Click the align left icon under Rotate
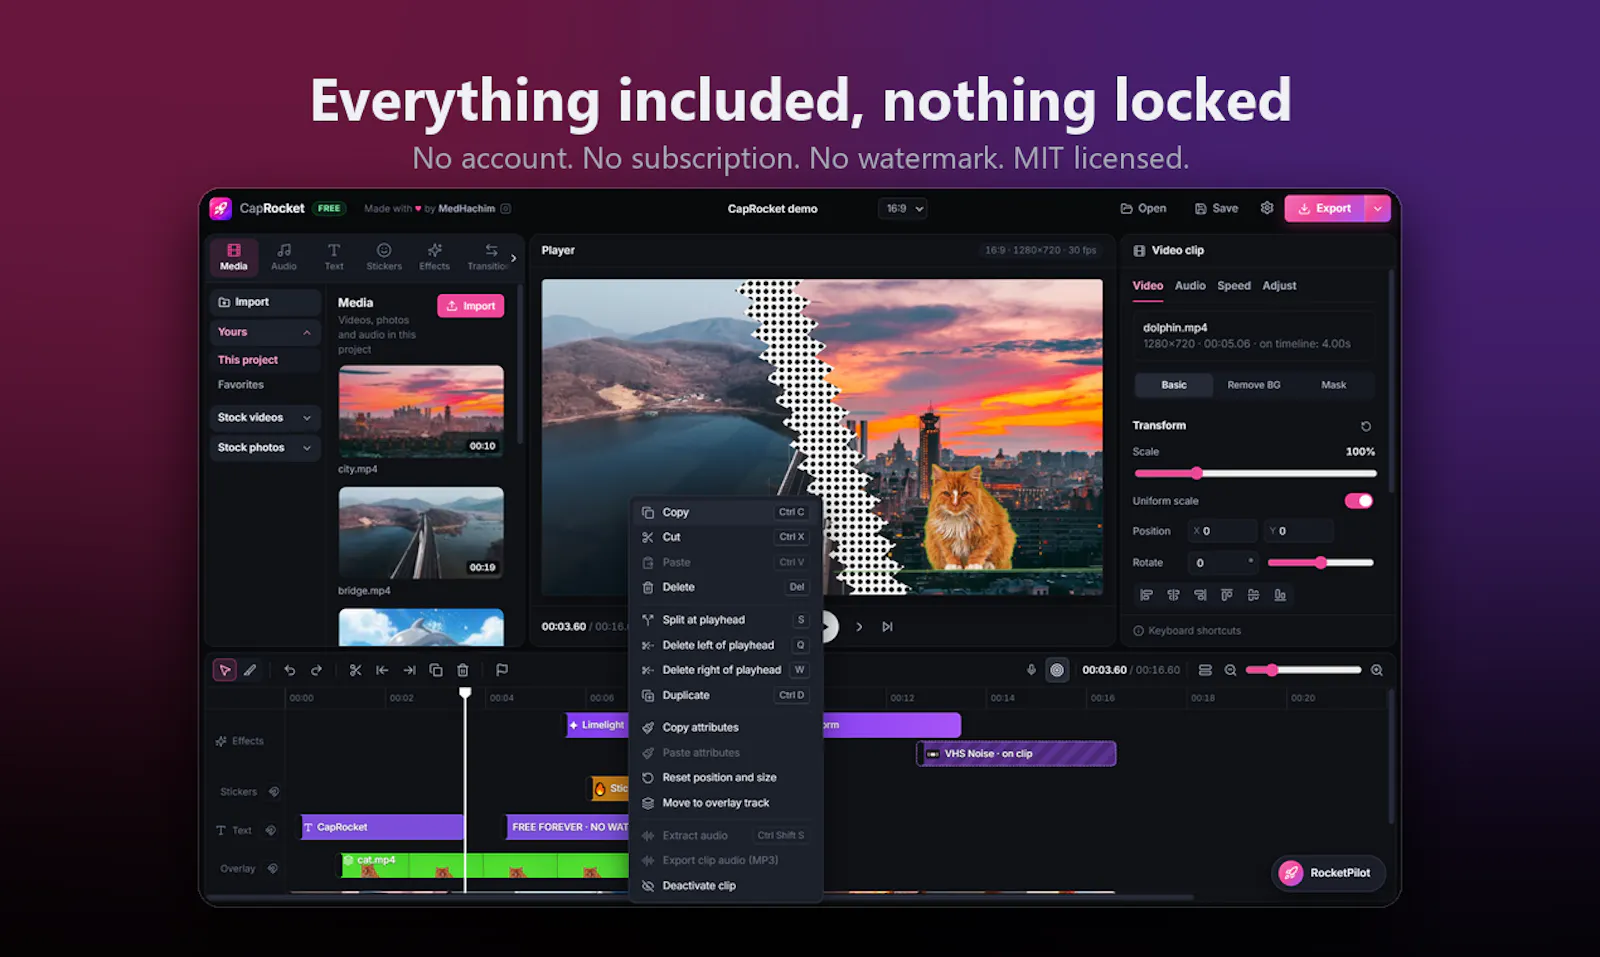The height and width of the screenshot is (957, 1600). [1146, 595]
